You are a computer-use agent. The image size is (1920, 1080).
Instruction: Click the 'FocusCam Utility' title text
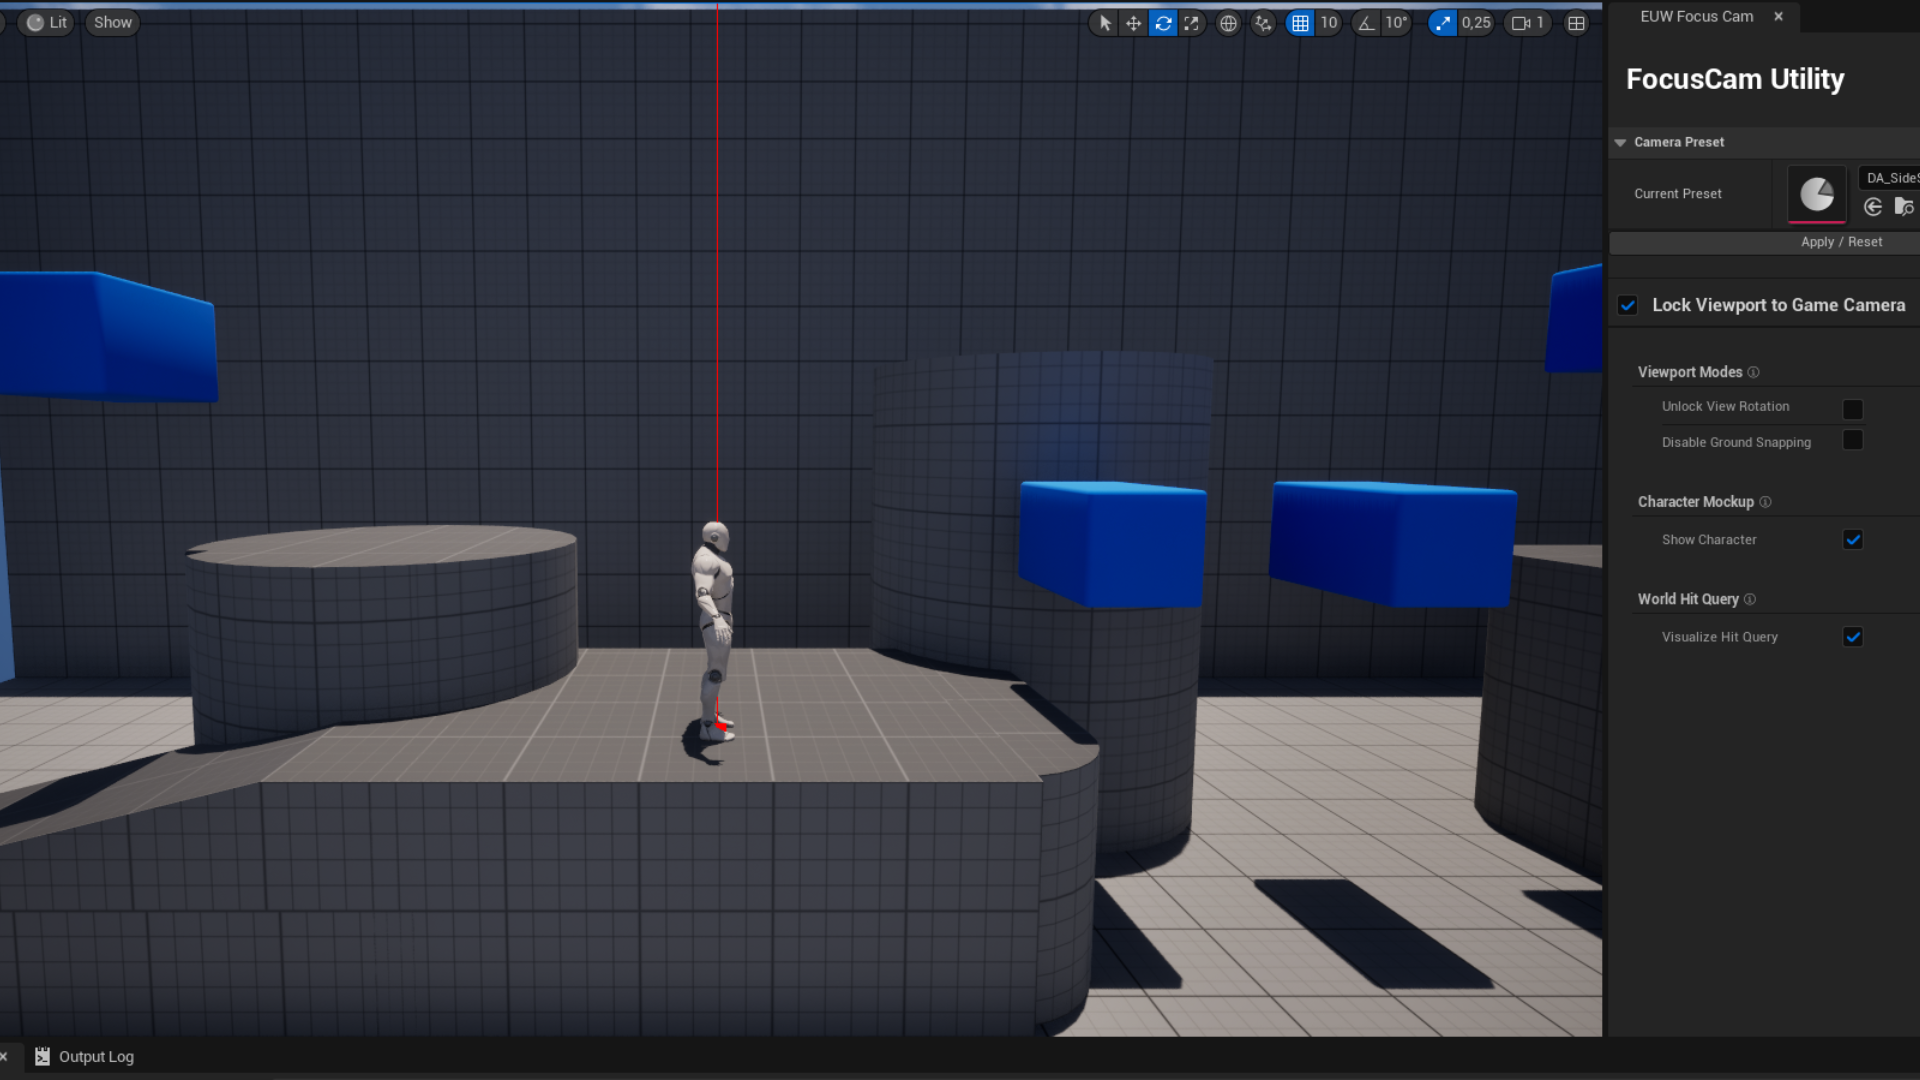tap(1735, 79)
